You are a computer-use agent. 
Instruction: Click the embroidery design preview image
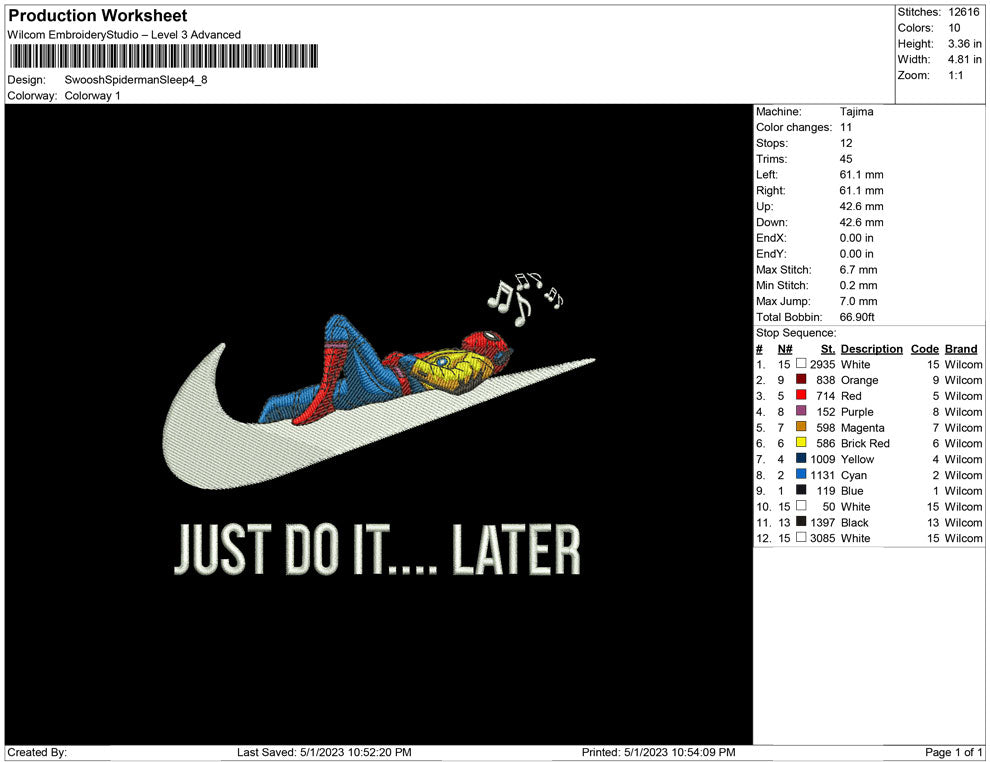point(379,424)
